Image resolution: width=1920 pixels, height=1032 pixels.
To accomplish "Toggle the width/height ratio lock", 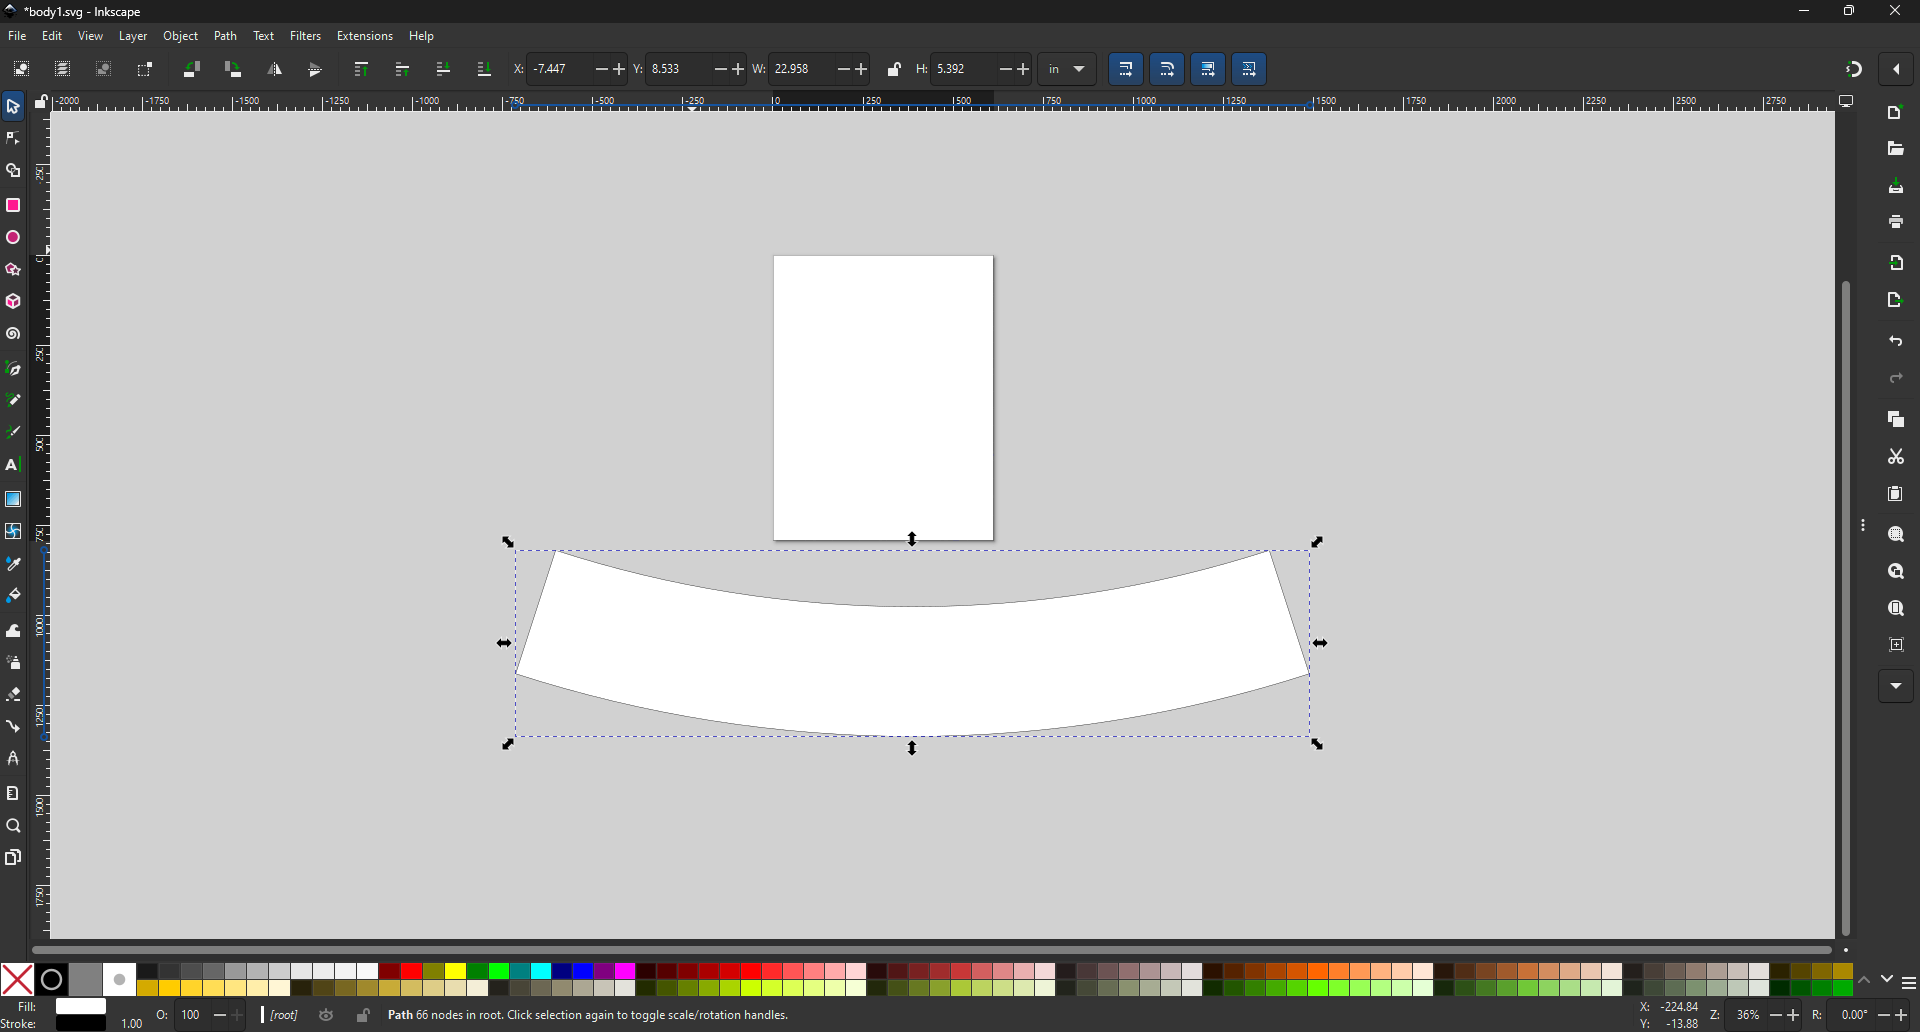I will click(x=895, y=70).
